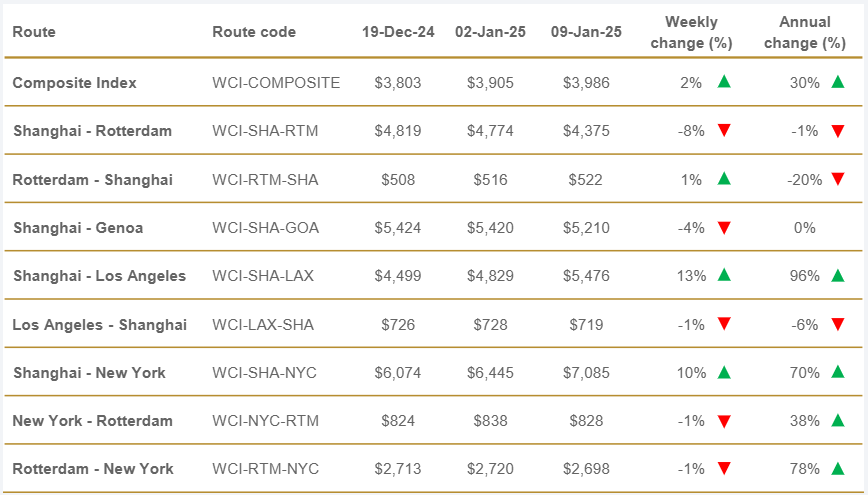Select the Shanghai - Los Angeles route name
This screenshot has width=868, height=495.
pos(99,276)
